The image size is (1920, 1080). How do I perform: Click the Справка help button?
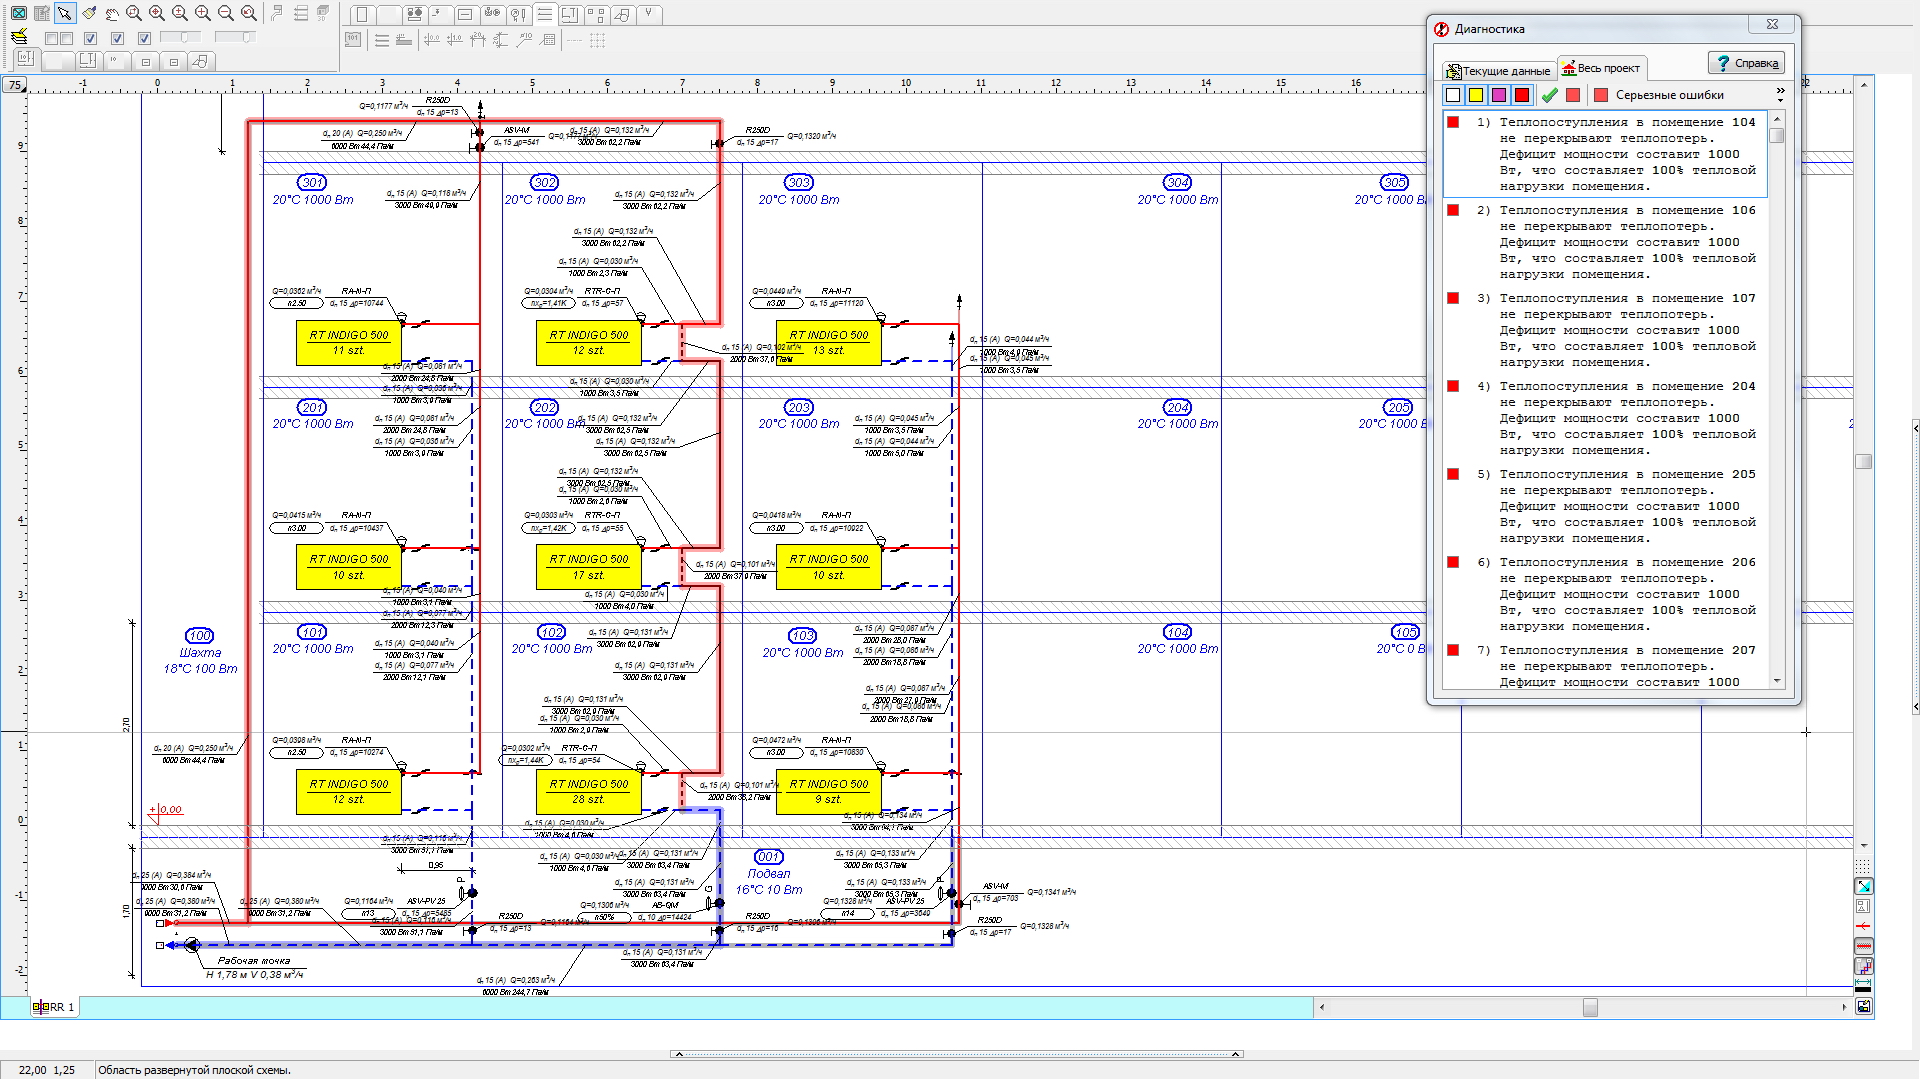click(1746, 63)
